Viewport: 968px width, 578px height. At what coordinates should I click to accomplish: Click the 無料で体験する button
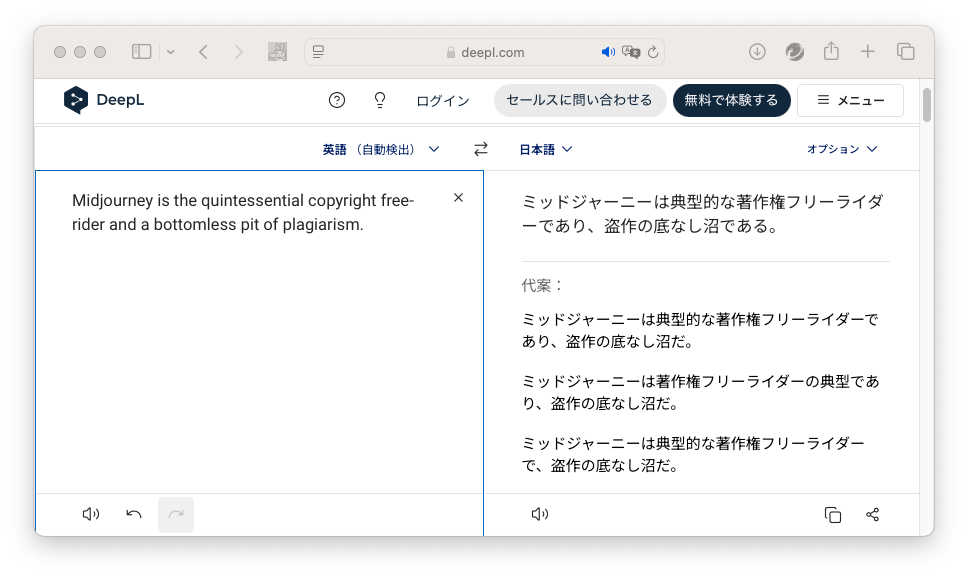732,100
